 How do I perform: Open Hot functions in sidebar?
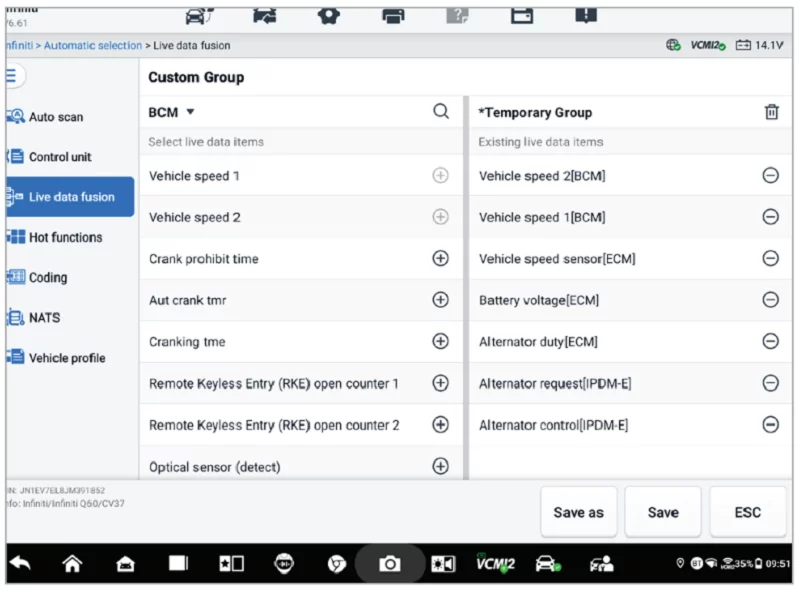(65, 238)
